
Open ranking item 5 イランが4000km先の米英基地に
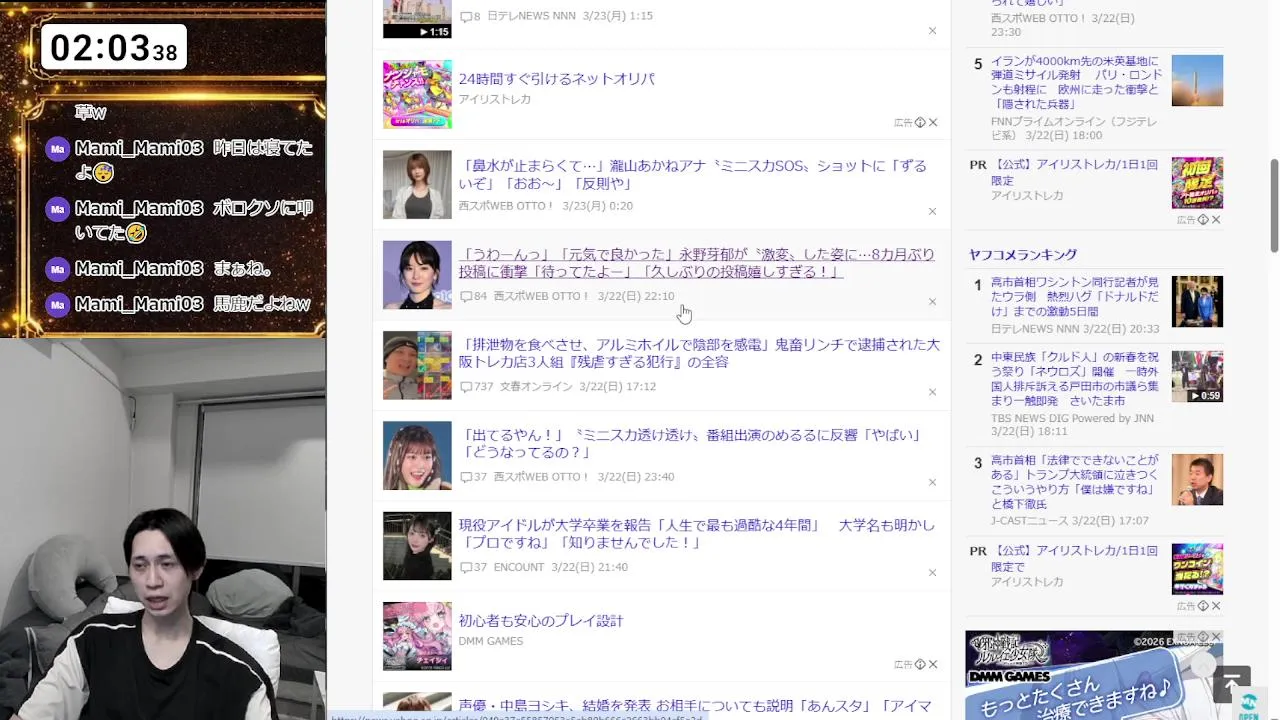pos(1077,82)
